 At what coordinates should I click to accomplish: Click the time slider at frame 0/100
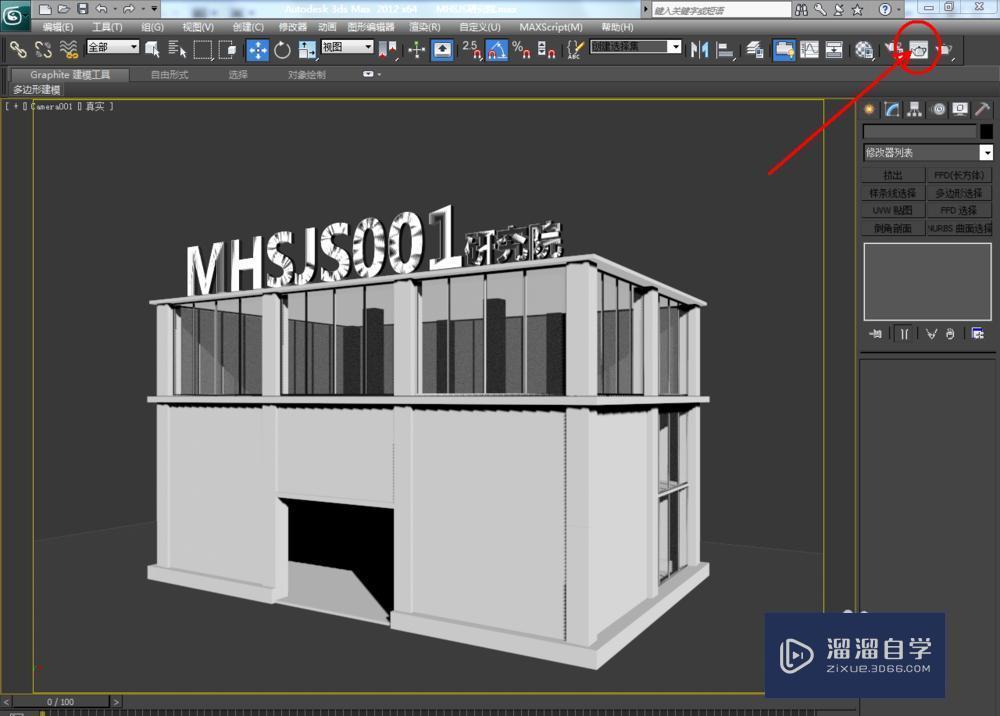[x=60, y=702]
